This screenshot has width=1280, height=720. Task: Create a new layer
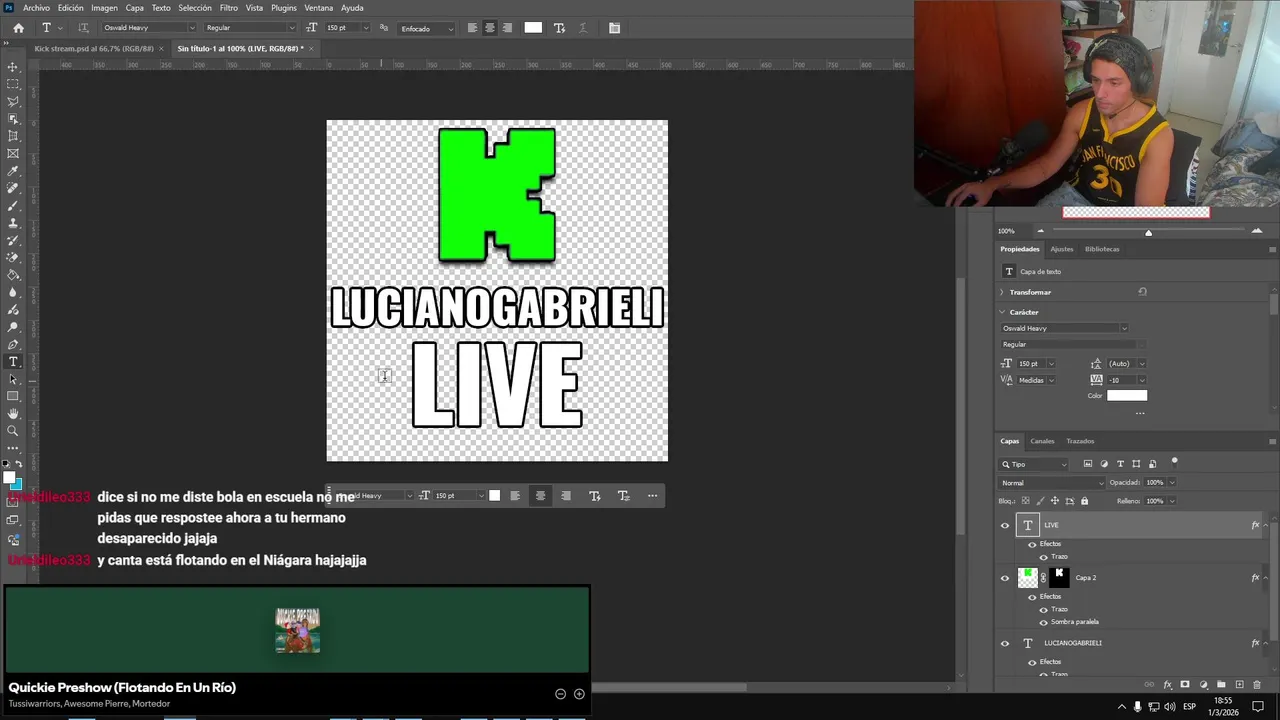pos(1239,685)
